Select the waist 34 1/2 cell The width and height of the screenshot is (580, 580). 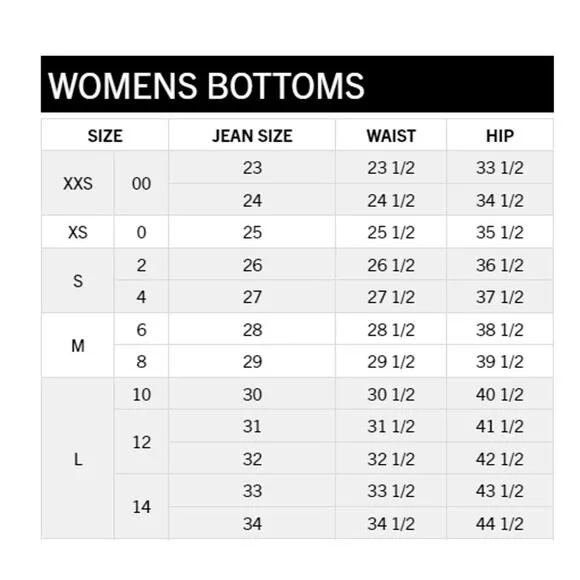pos(391,523)
